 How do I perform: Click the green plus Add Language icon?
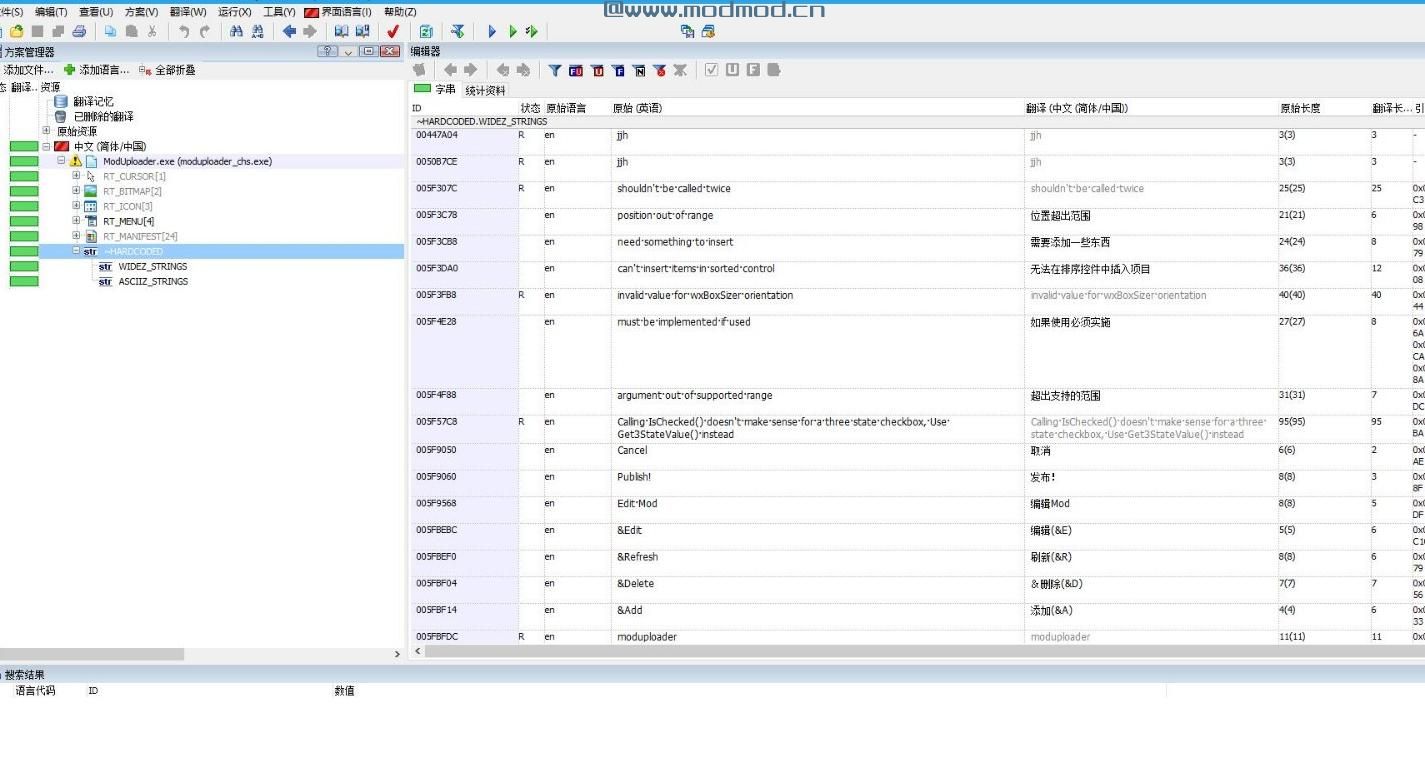click(69, 70)
